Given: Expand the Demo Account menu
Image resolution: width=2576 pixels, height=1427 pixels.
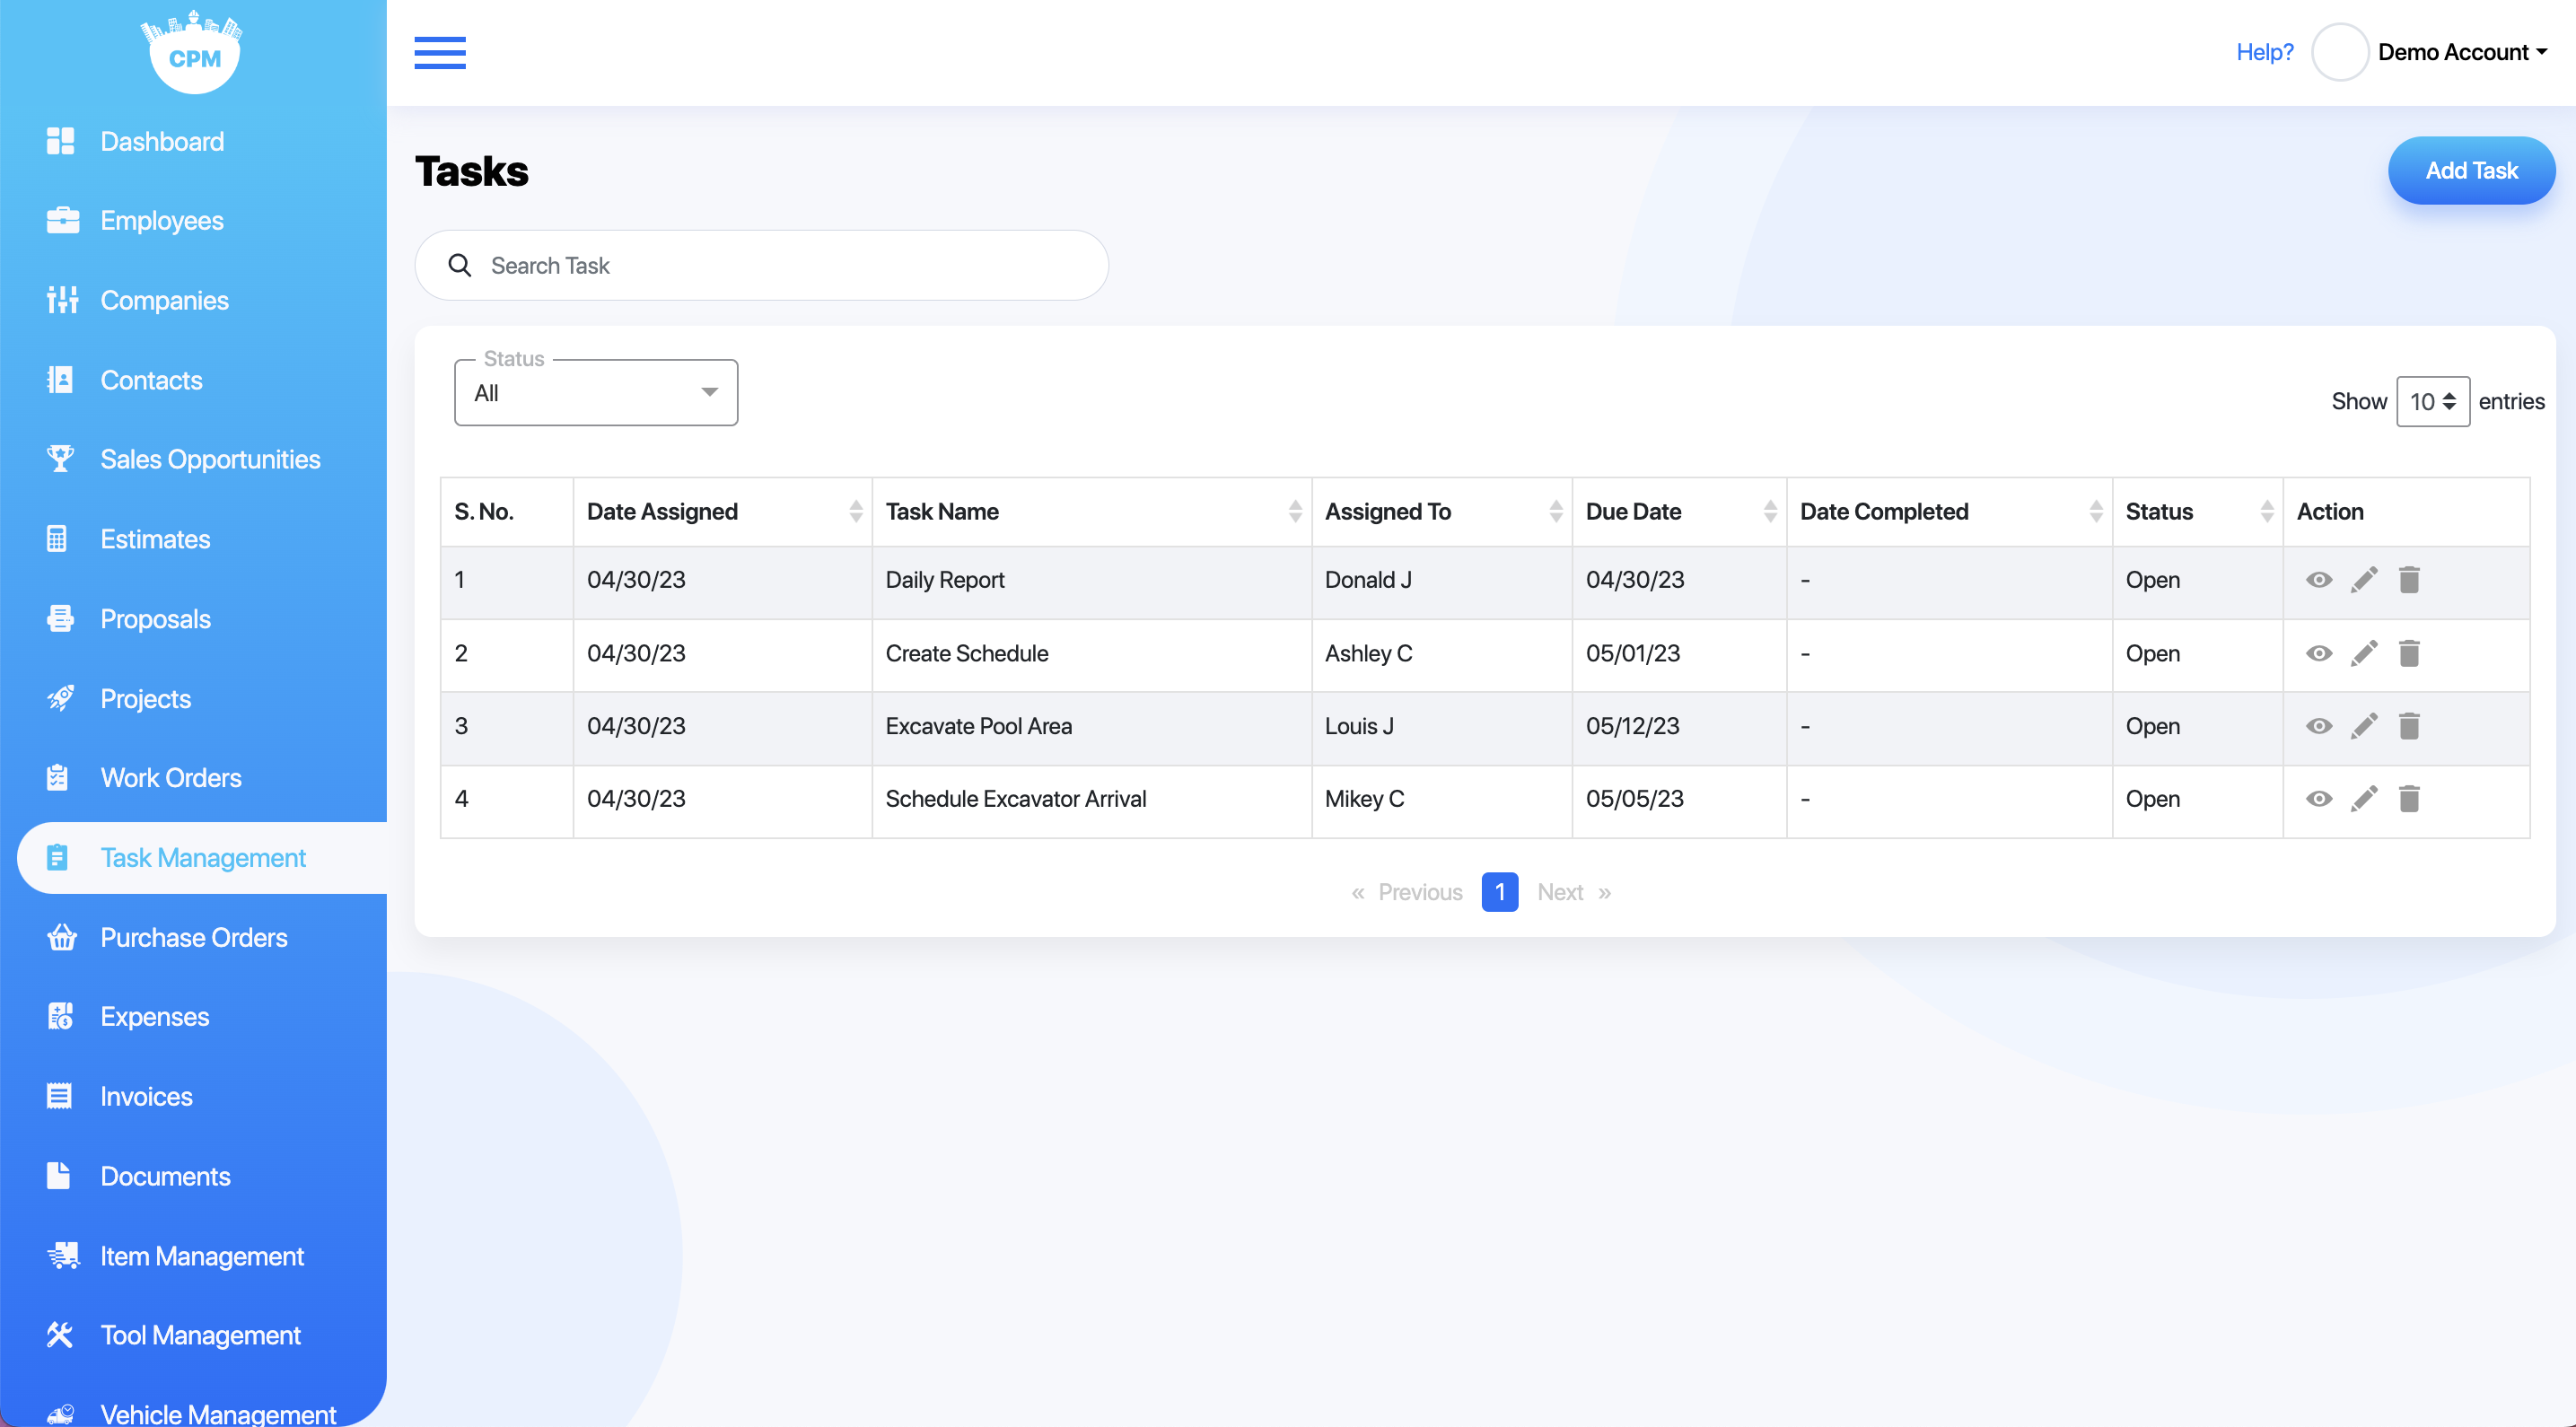Looking at the screenshot, I should [2462, 52].
